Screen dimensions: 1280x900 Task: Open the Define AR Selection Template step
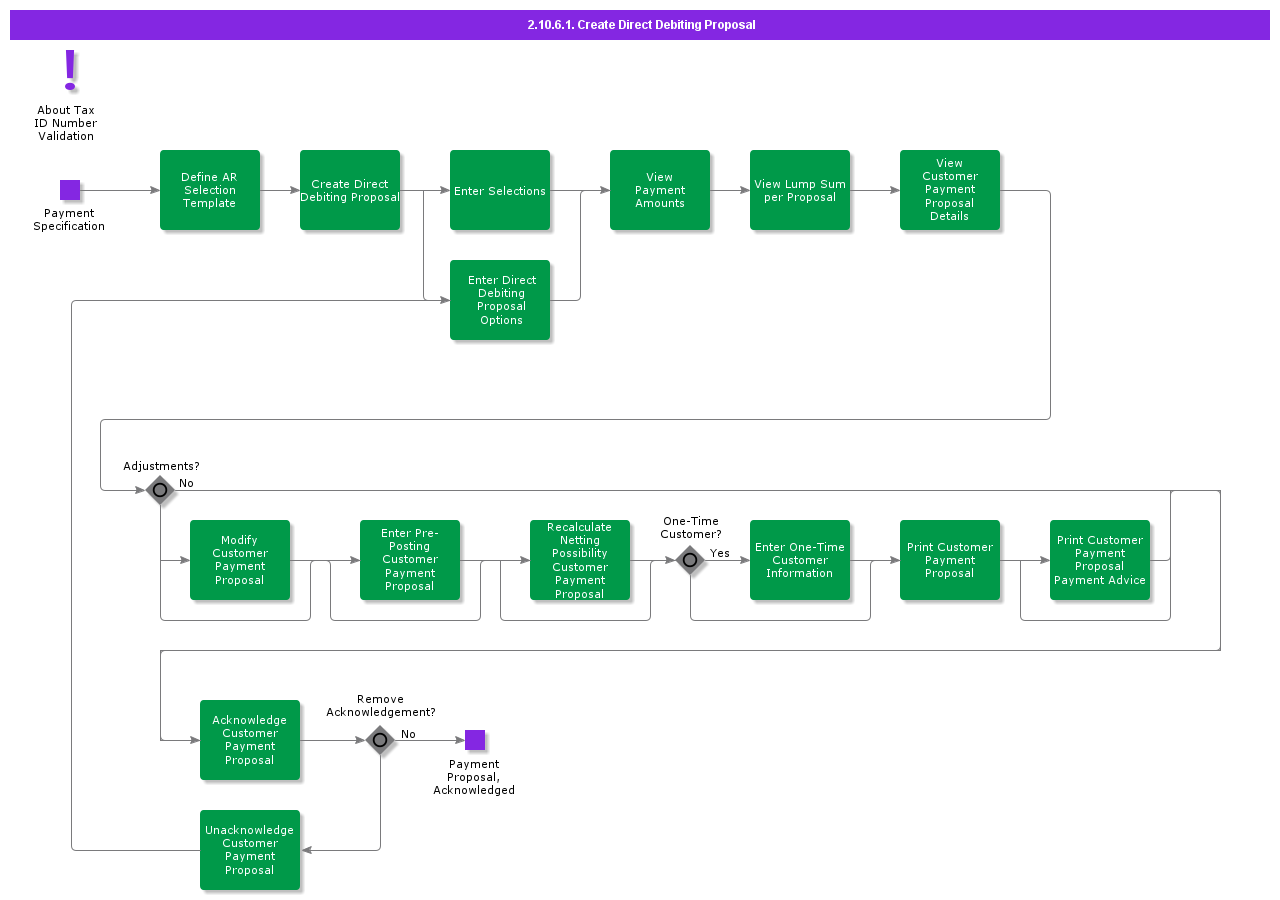tap(210, 190)
